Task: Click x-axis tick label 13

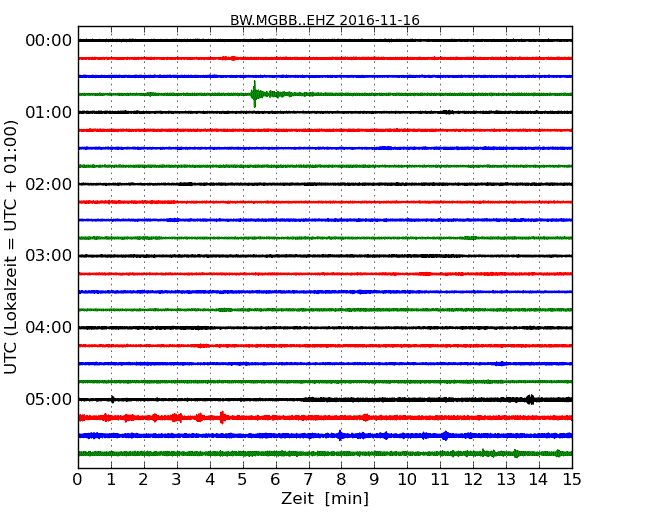Action: tap(506, 480)
